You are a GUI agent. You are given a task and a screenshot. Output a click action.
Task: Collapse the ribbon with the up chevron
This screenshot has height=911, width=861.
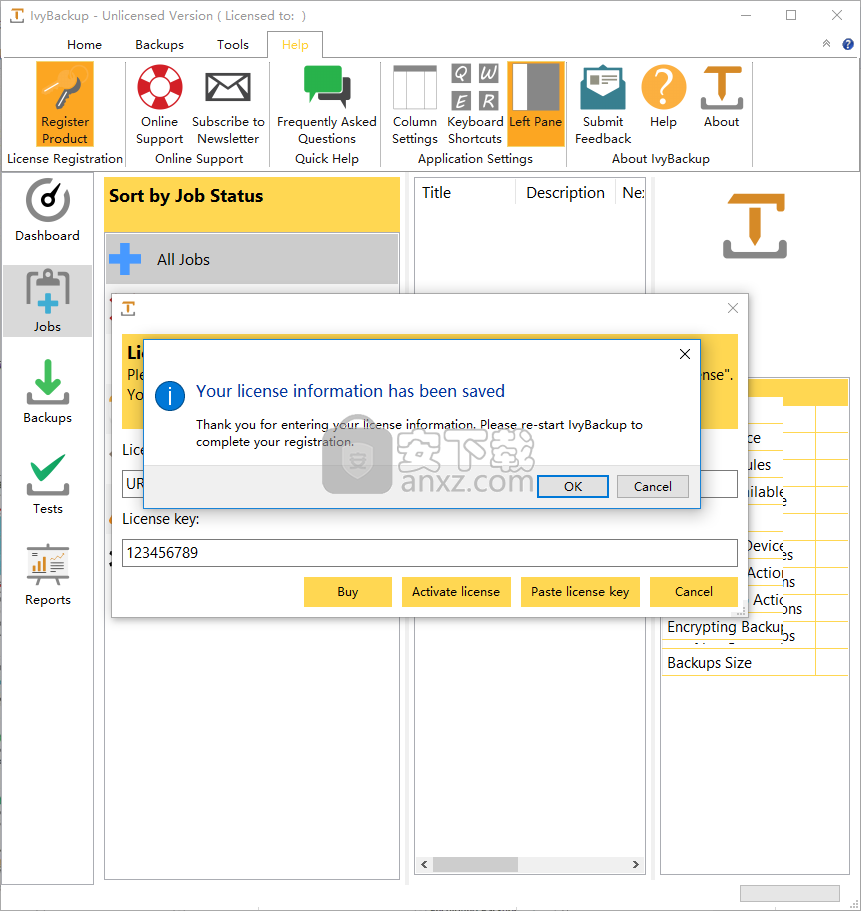pyautogui.click(x=826, y=44)
